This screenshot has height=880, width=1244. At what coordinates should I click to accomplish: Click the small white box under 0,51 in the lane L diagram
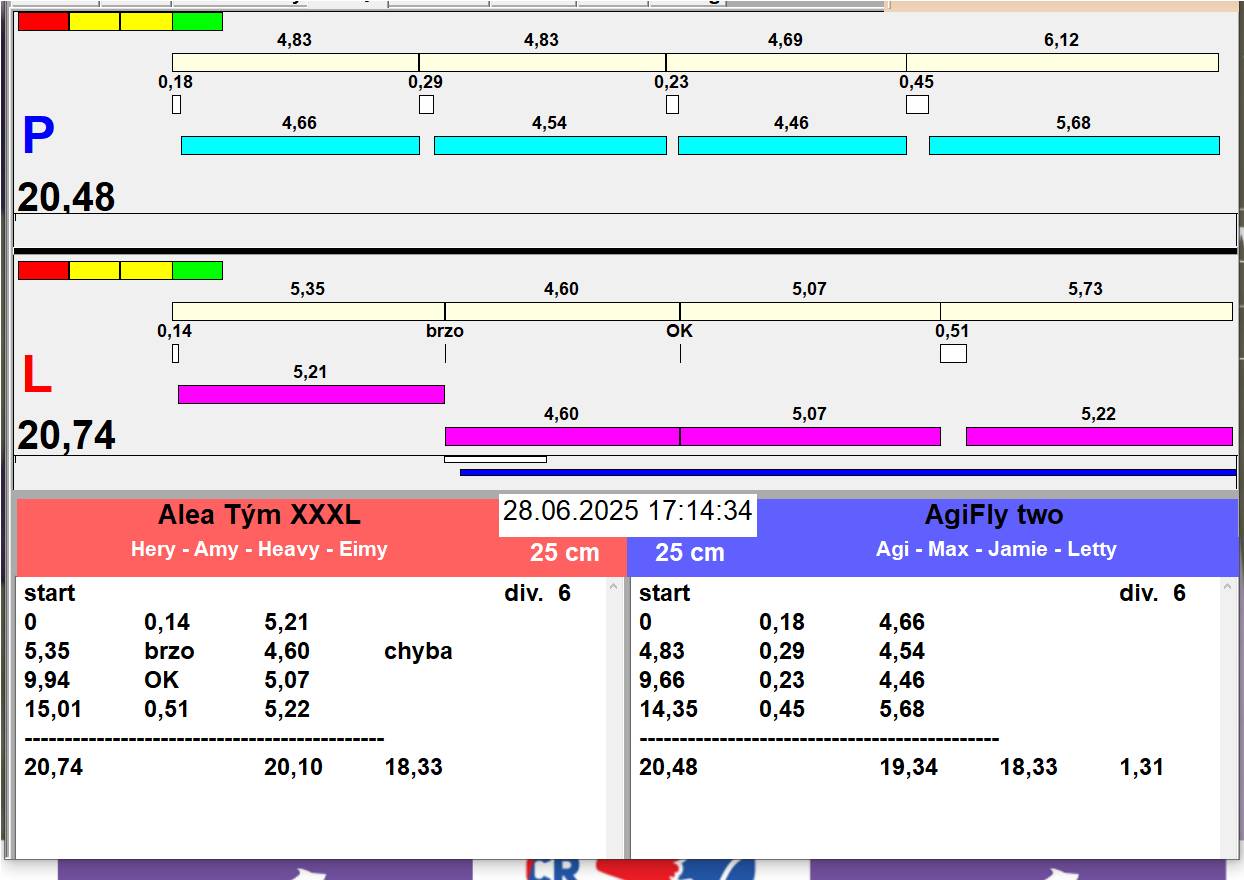(x=953, y=353)
